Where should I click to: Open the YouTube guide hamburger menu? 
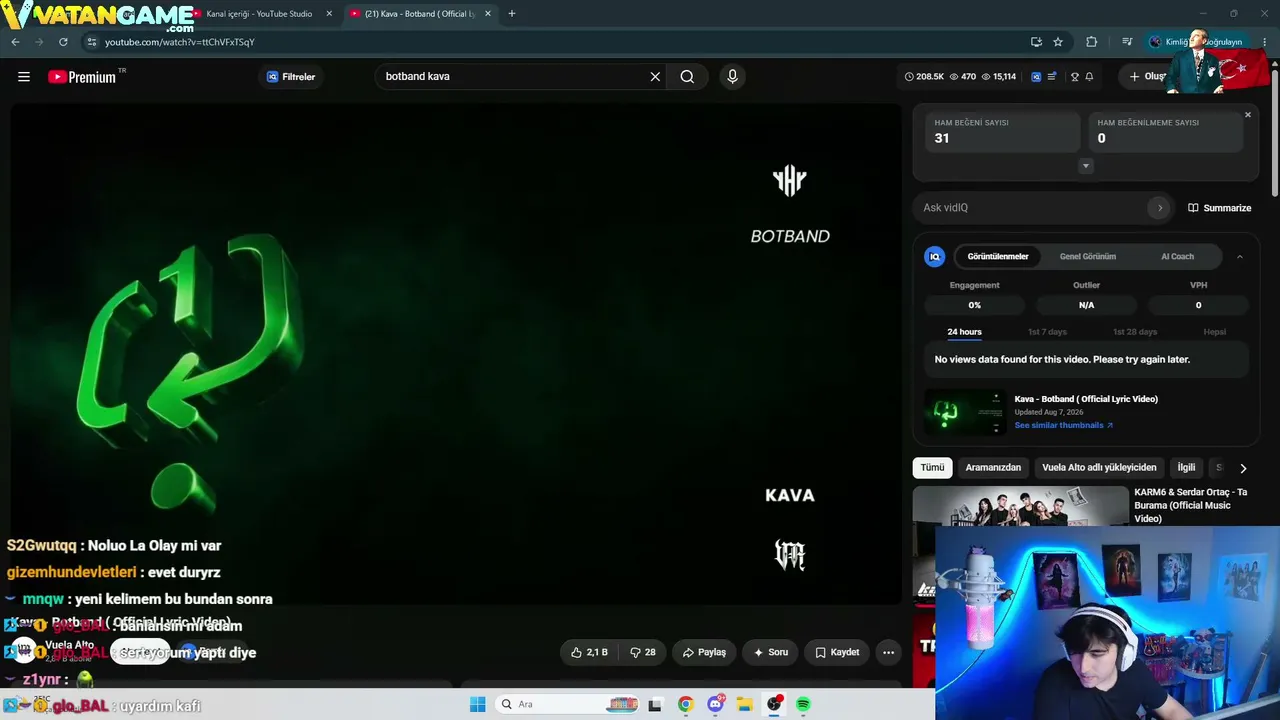[24, 77]
